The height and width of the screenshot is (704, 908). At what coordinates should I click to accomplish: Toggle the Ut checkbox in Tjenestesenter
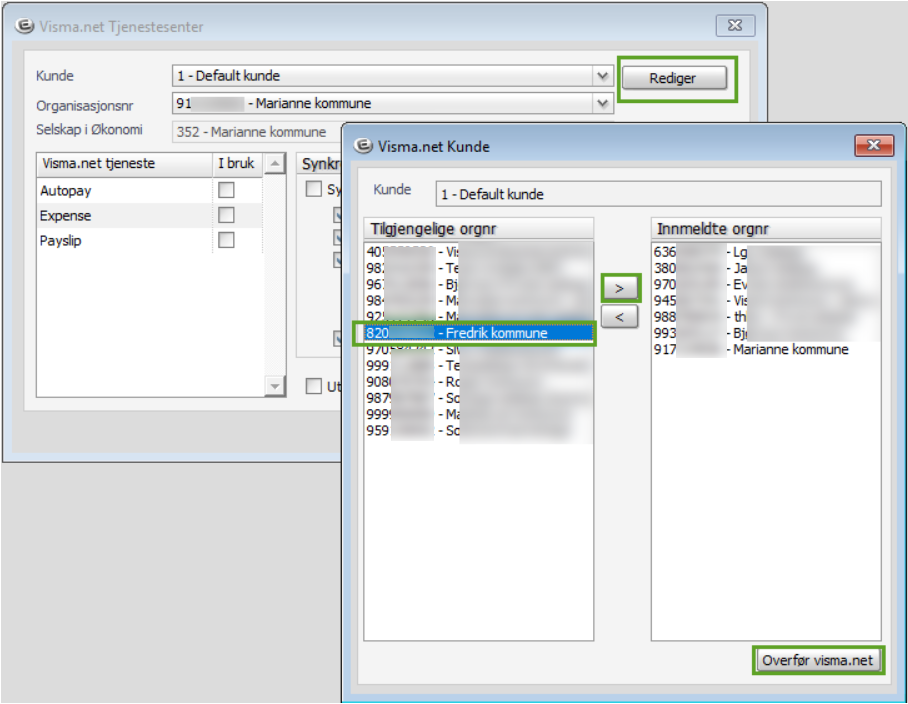click(x=313, y=386)
